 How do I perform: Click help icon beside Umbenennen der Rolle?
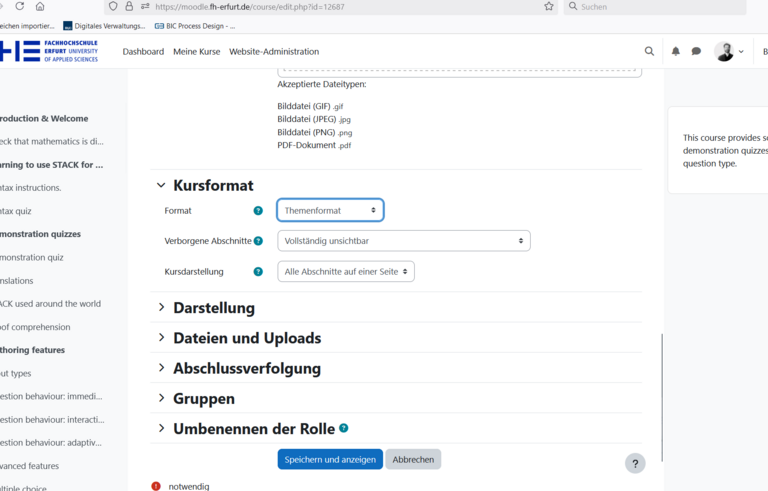click(344, 428)
